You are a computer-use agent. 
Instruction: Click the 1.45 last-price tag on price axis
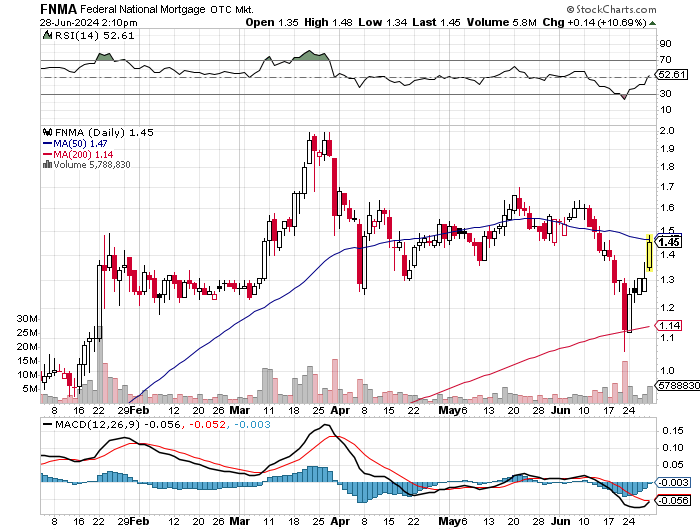tap(669, 242)
